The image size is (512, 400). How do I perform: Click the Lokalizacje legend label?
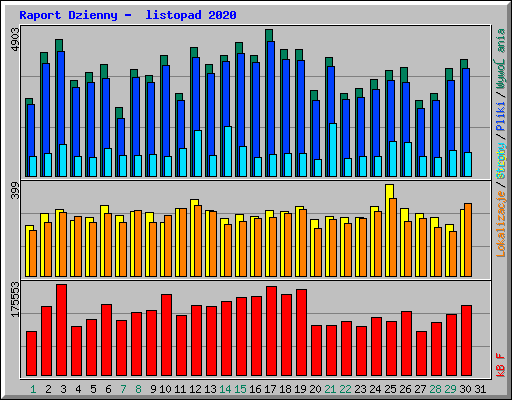(x=501, y=223)
